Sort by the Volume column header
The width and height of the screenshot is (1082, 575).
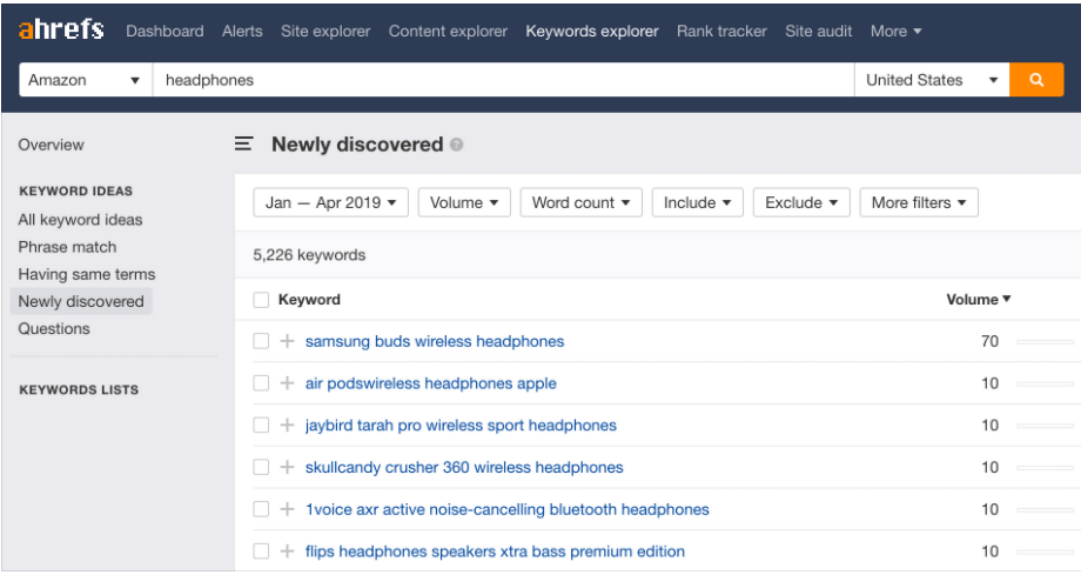[978, 300]
